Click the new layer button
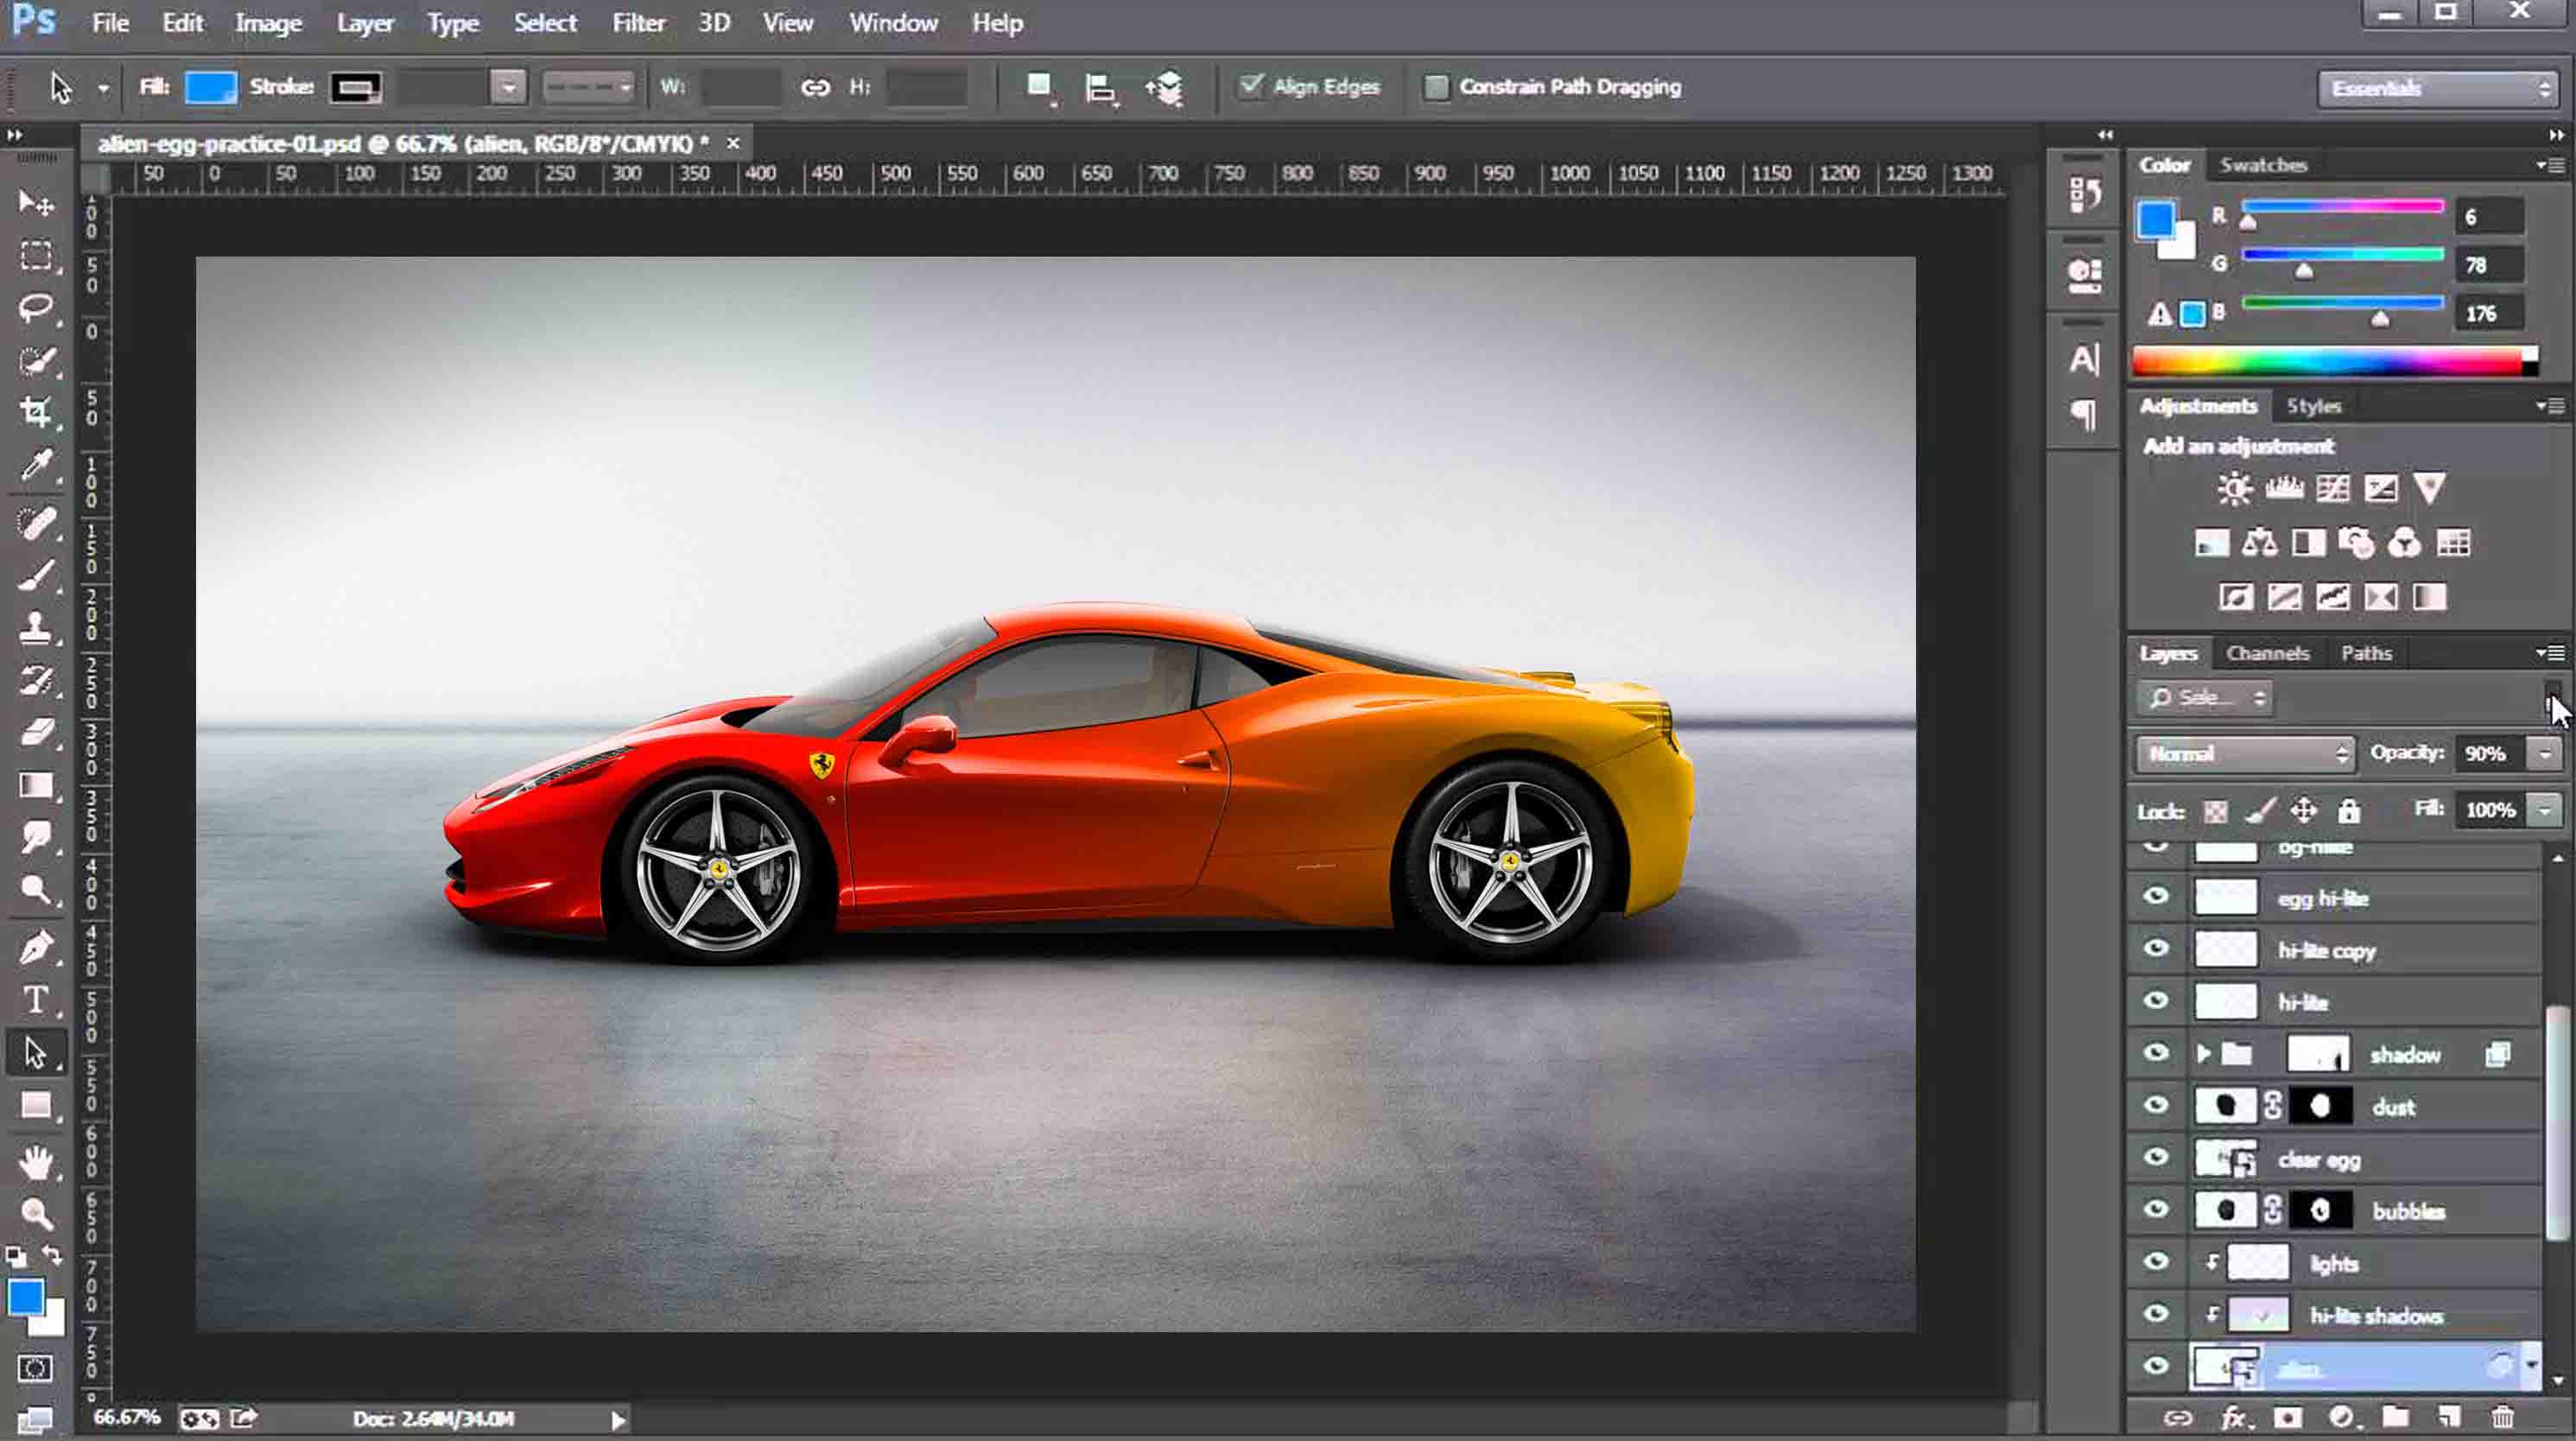 pyautogui.click(x=2450, y=1417)
